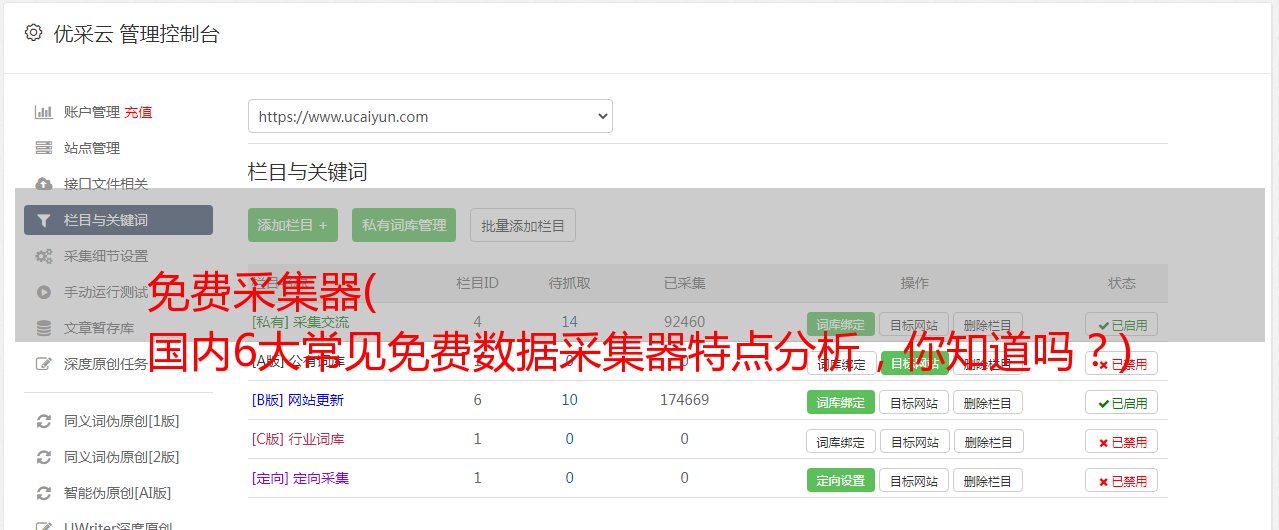The width and height of the screenshot is (1279, 530).
Task: Click the play circle icon for 手动运行测试
Action: [43, 292]
